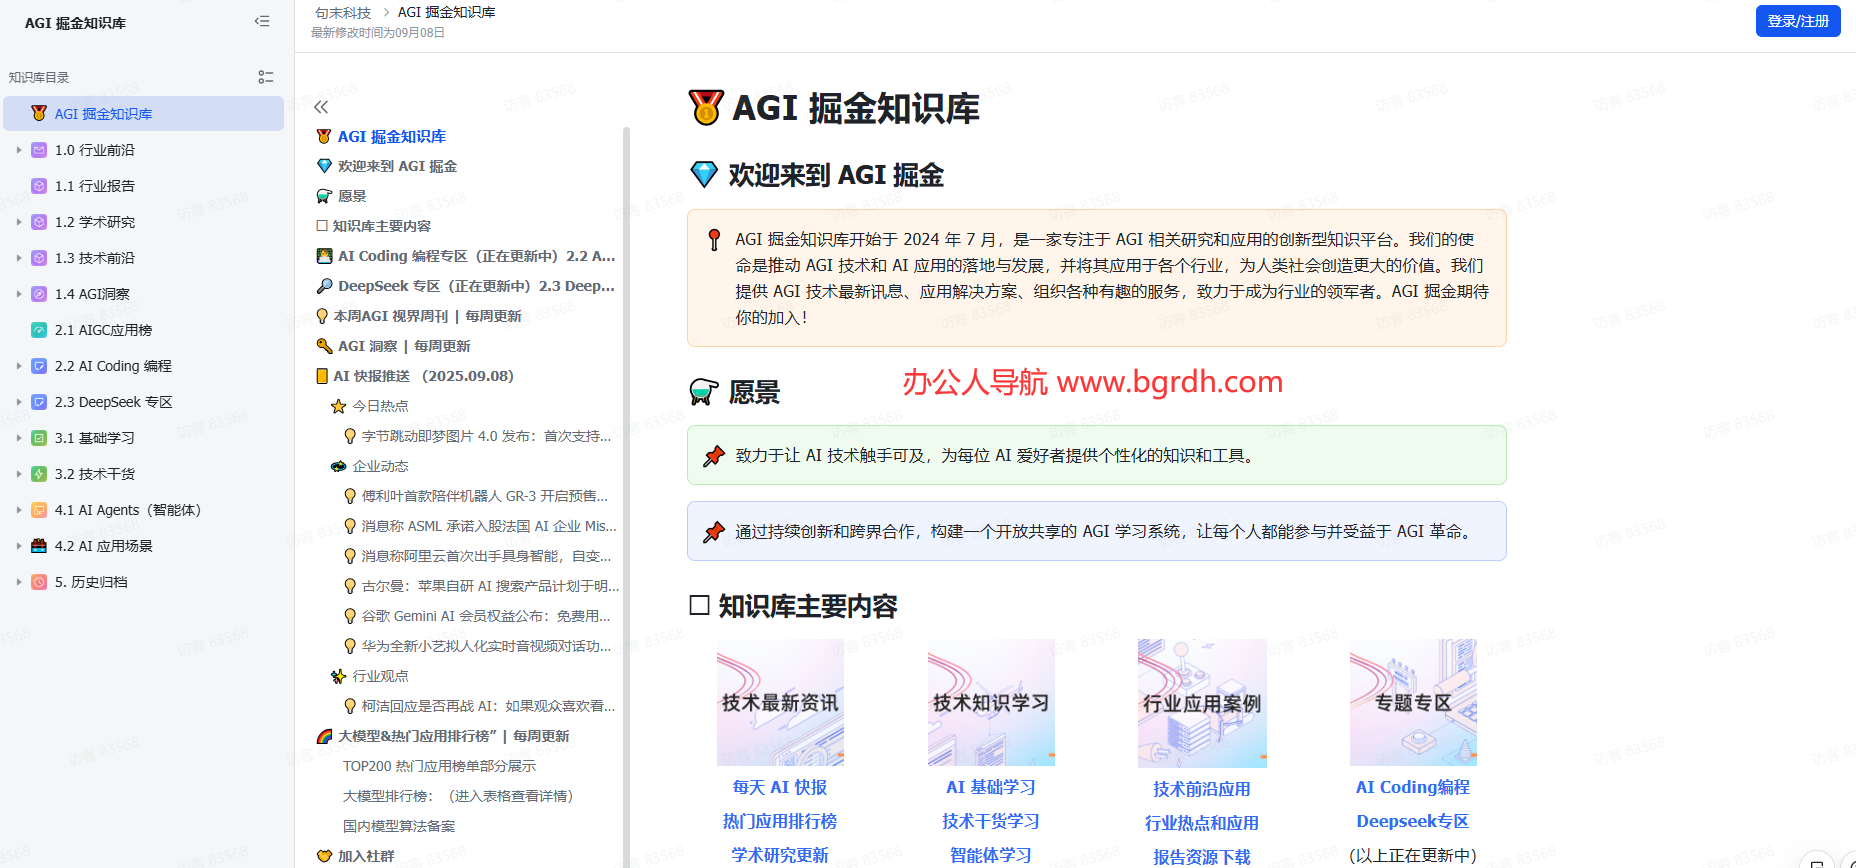
Task: Click the 愿景 heading icon in content
Action: (x=704, y=392)
